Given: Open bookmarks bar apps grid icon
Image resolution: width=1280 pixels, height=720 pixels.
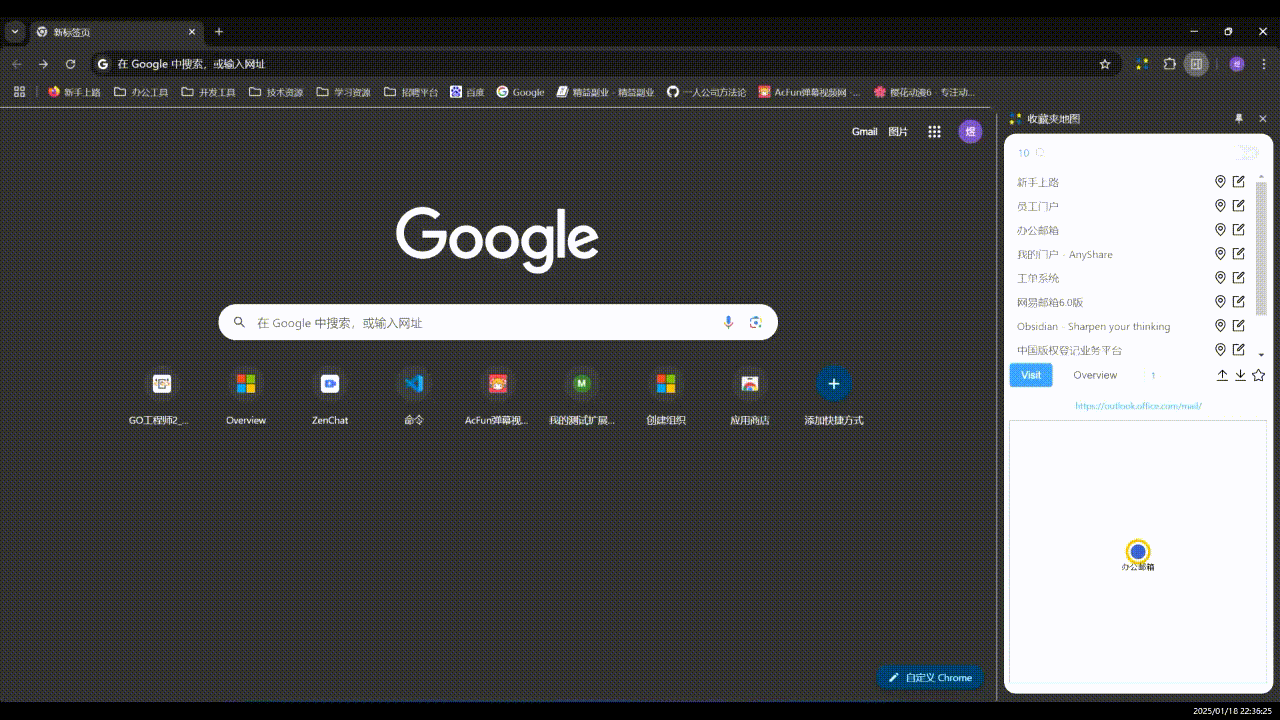Looking at the screenshot, I should pos(19,92).
